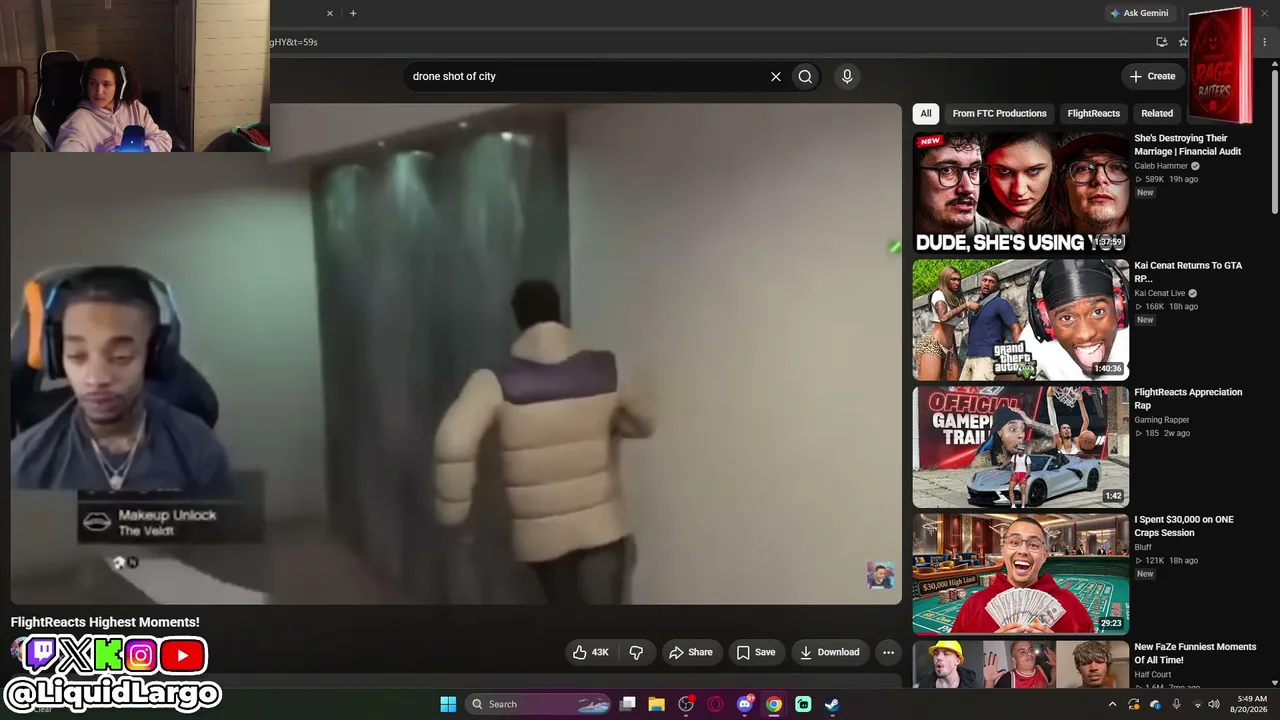Show hidden system tray icons
Screen dimensions: 1280x720
[1112, 704]
